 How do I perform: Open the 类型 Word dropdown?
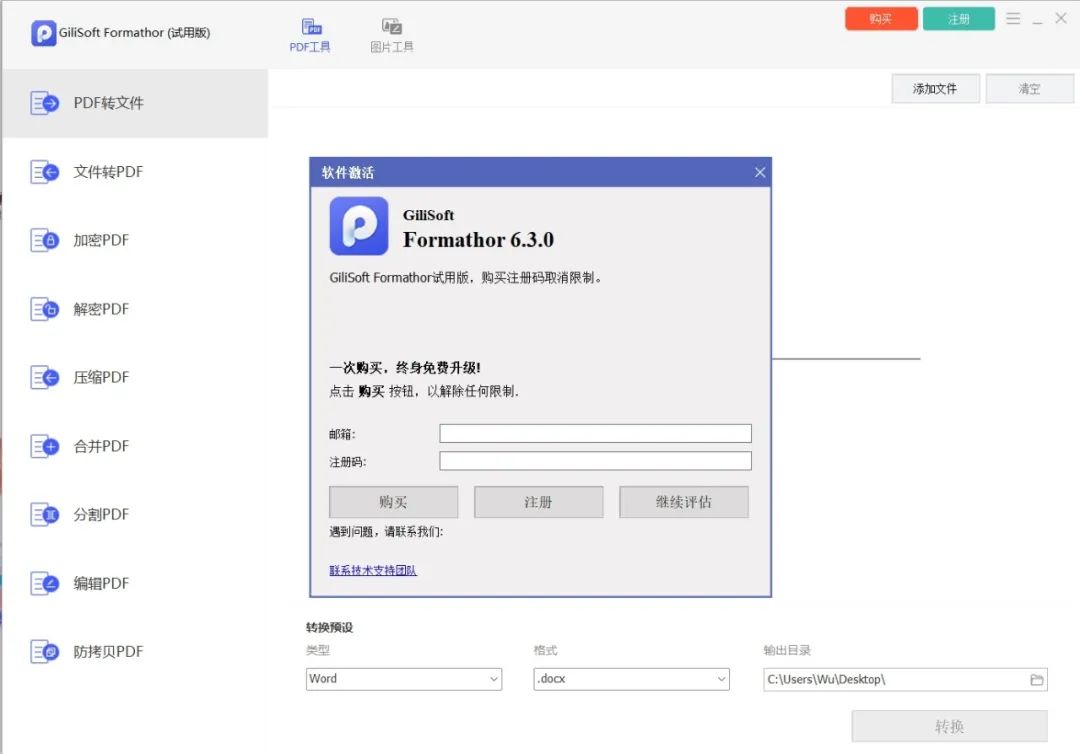click(404, 679)
